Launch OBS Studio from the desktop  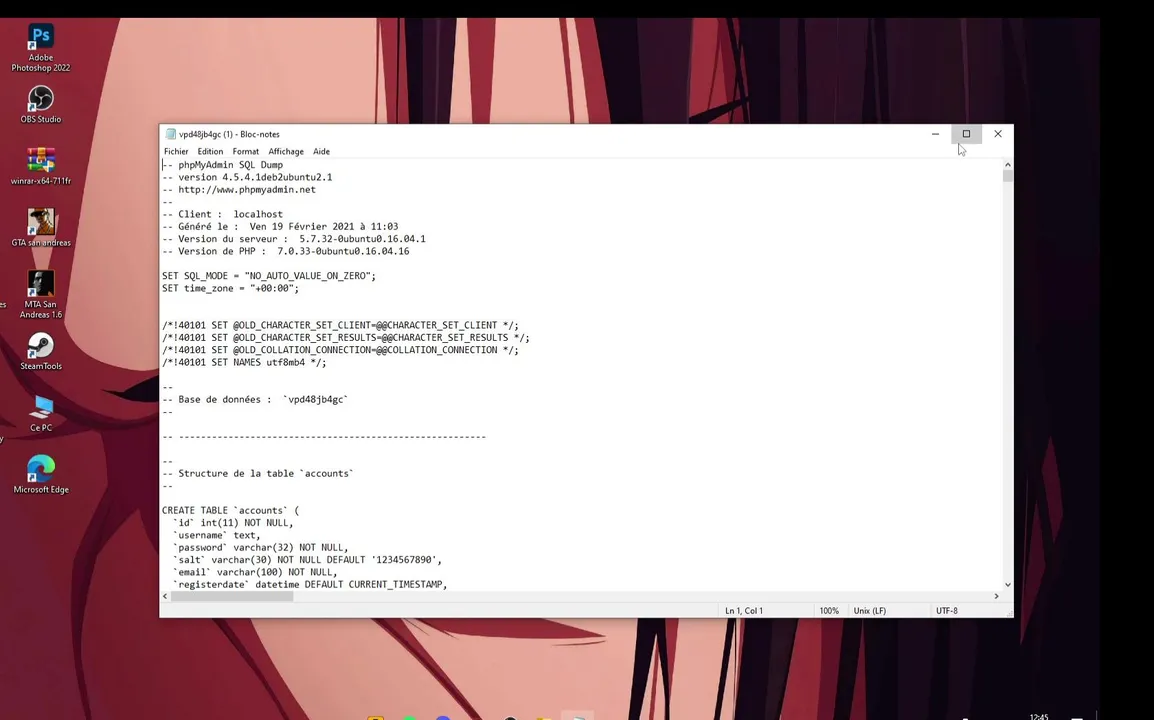(x=40, y=104)
